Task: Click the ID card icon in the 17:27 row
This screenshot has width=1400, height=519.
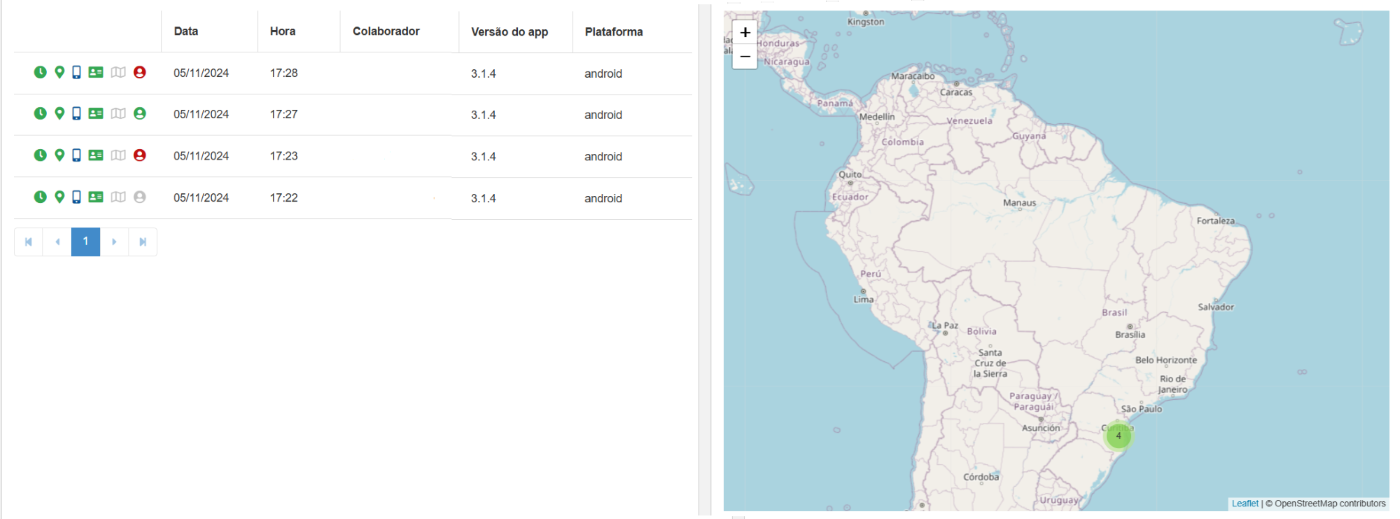Action: tap(96, 114)
